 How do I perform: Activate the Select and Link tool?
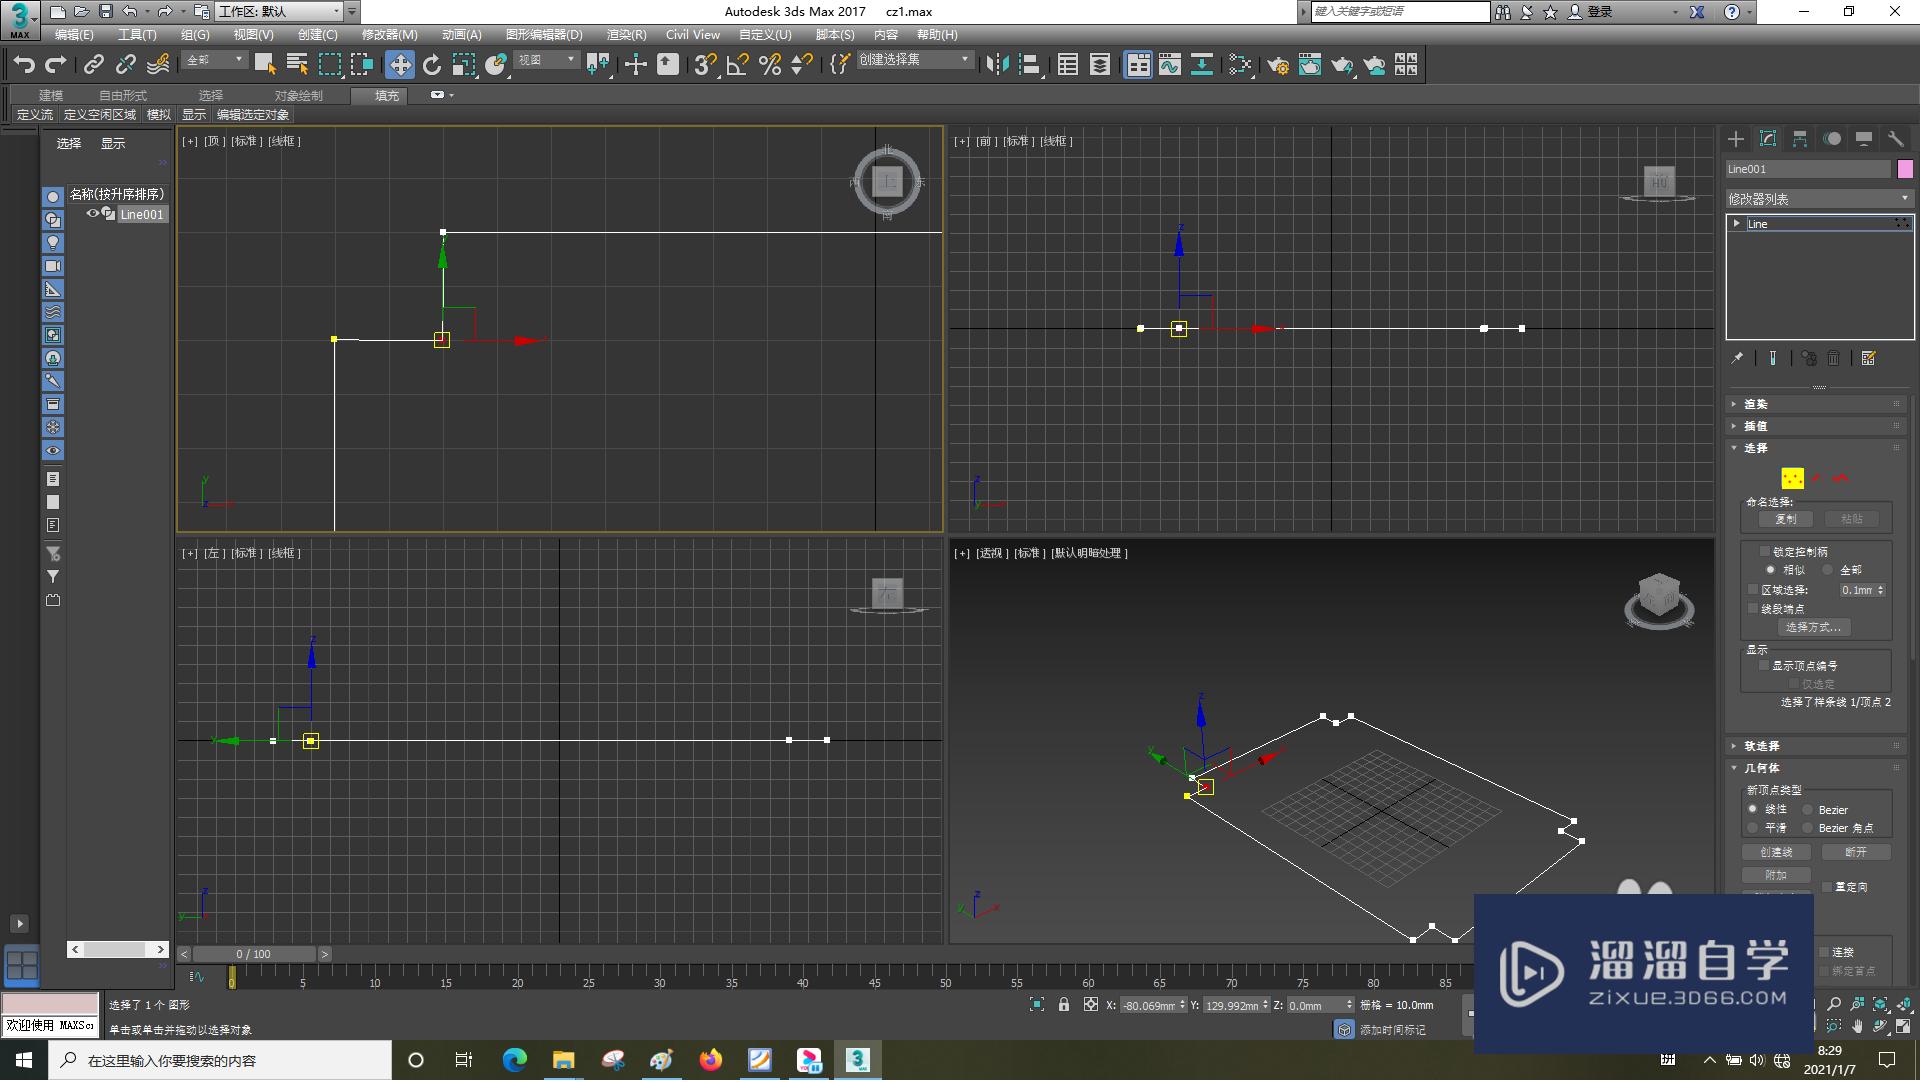(x=93, y=65)
